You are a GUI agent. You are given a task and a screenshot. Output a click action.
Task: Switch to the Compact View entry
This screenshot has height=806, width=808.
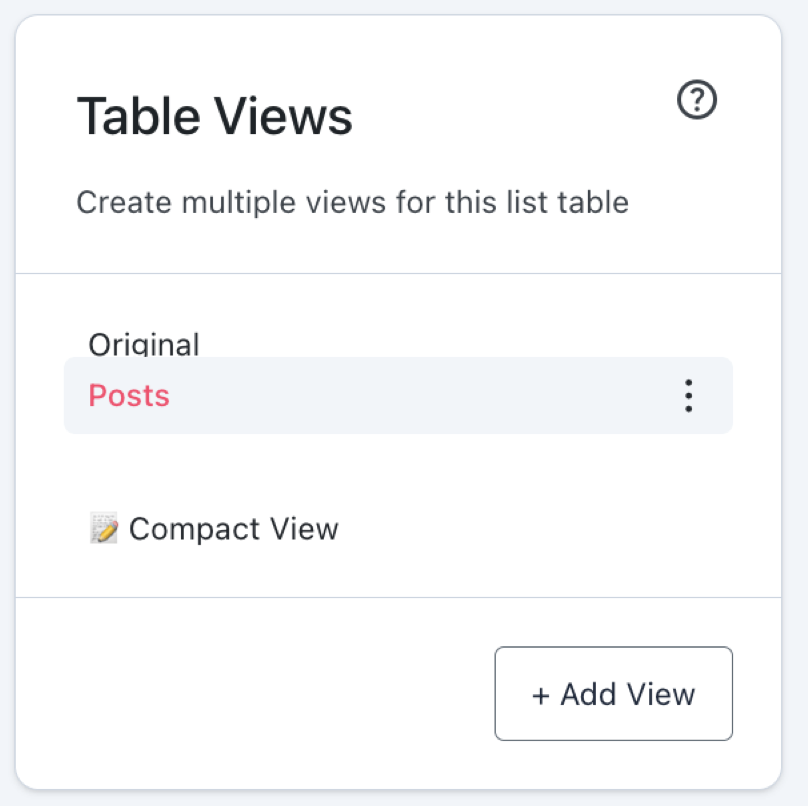[233, 528]
